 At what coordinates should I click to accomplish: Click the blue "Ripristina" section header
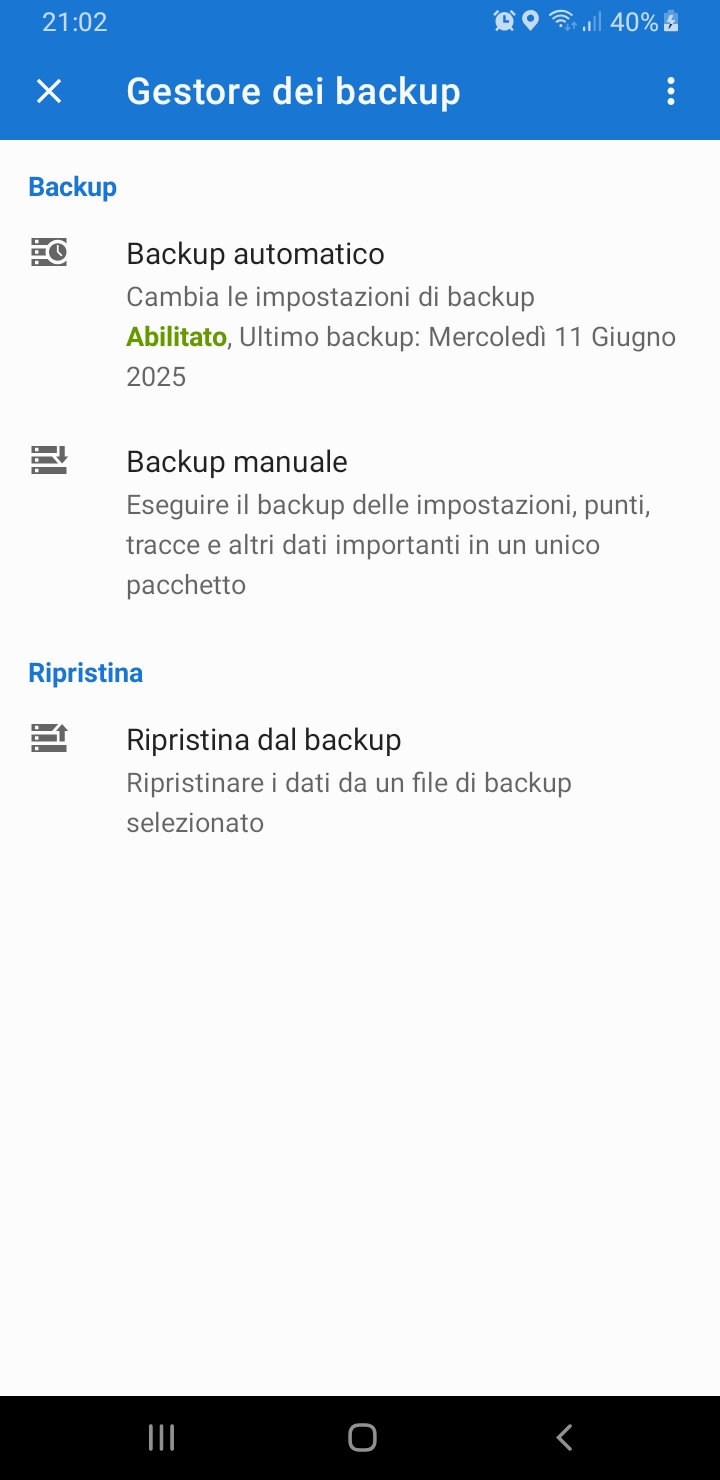[86, 673]
